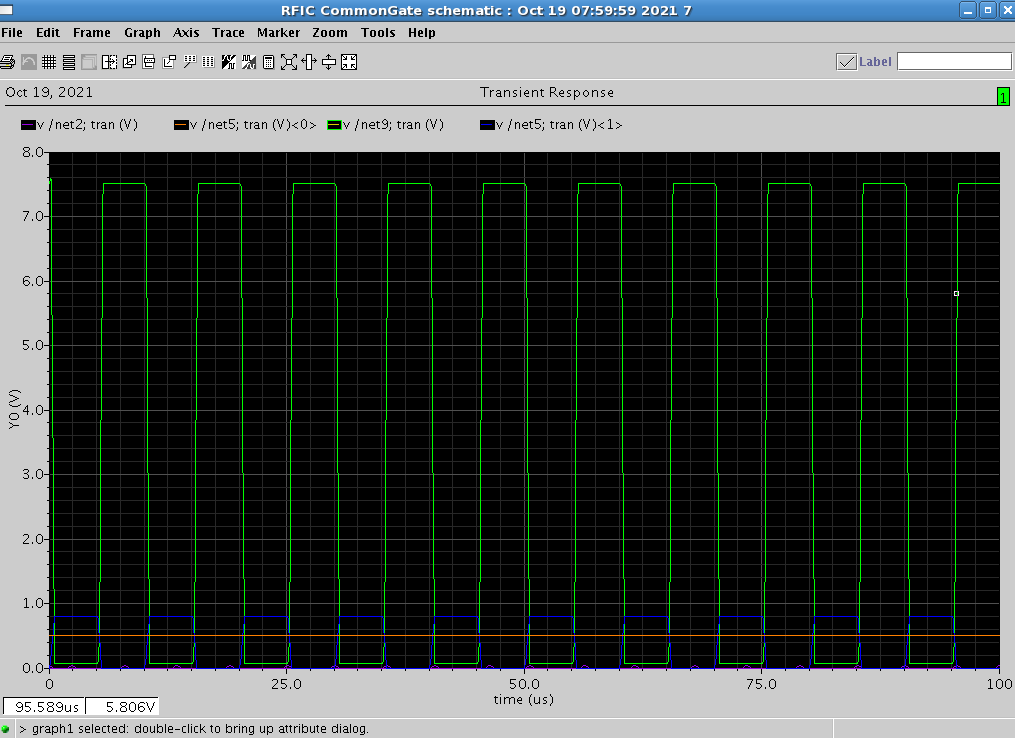Click the dotted marker pointer icon
1015x738 pixels.
pyautogui.click(x=189, y=62)
